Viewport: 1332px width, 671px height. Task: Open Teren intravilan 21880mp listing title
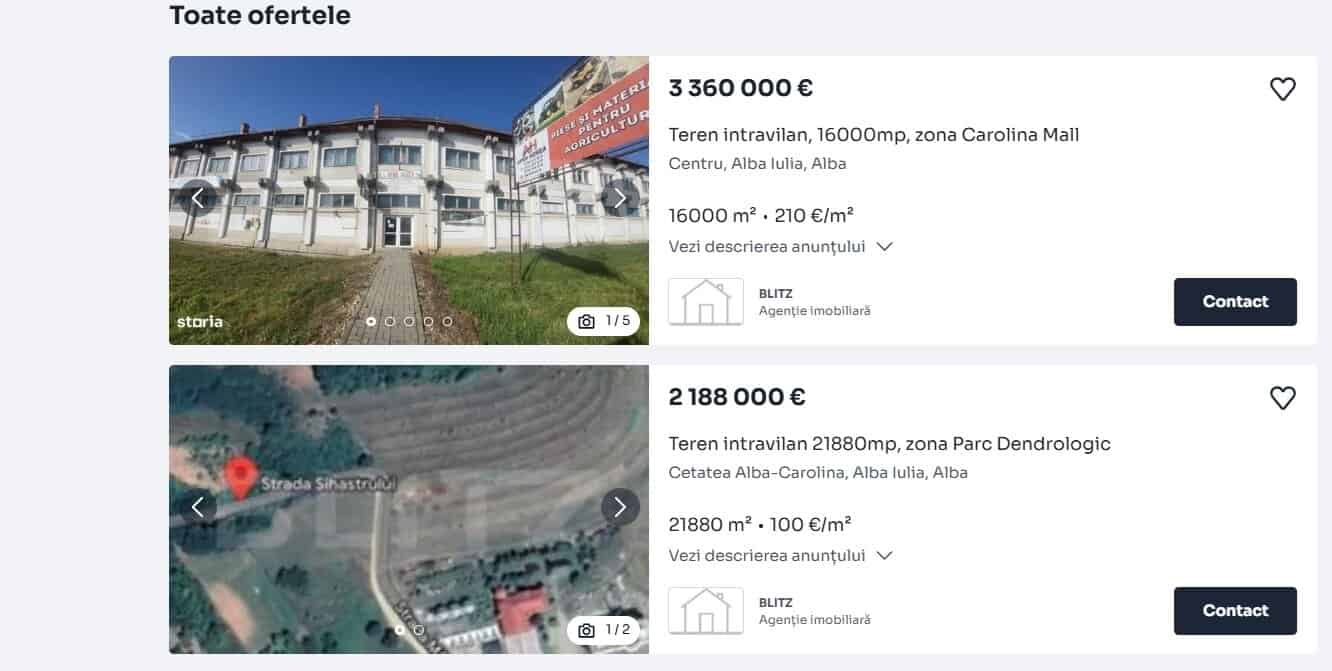(889, 444)
